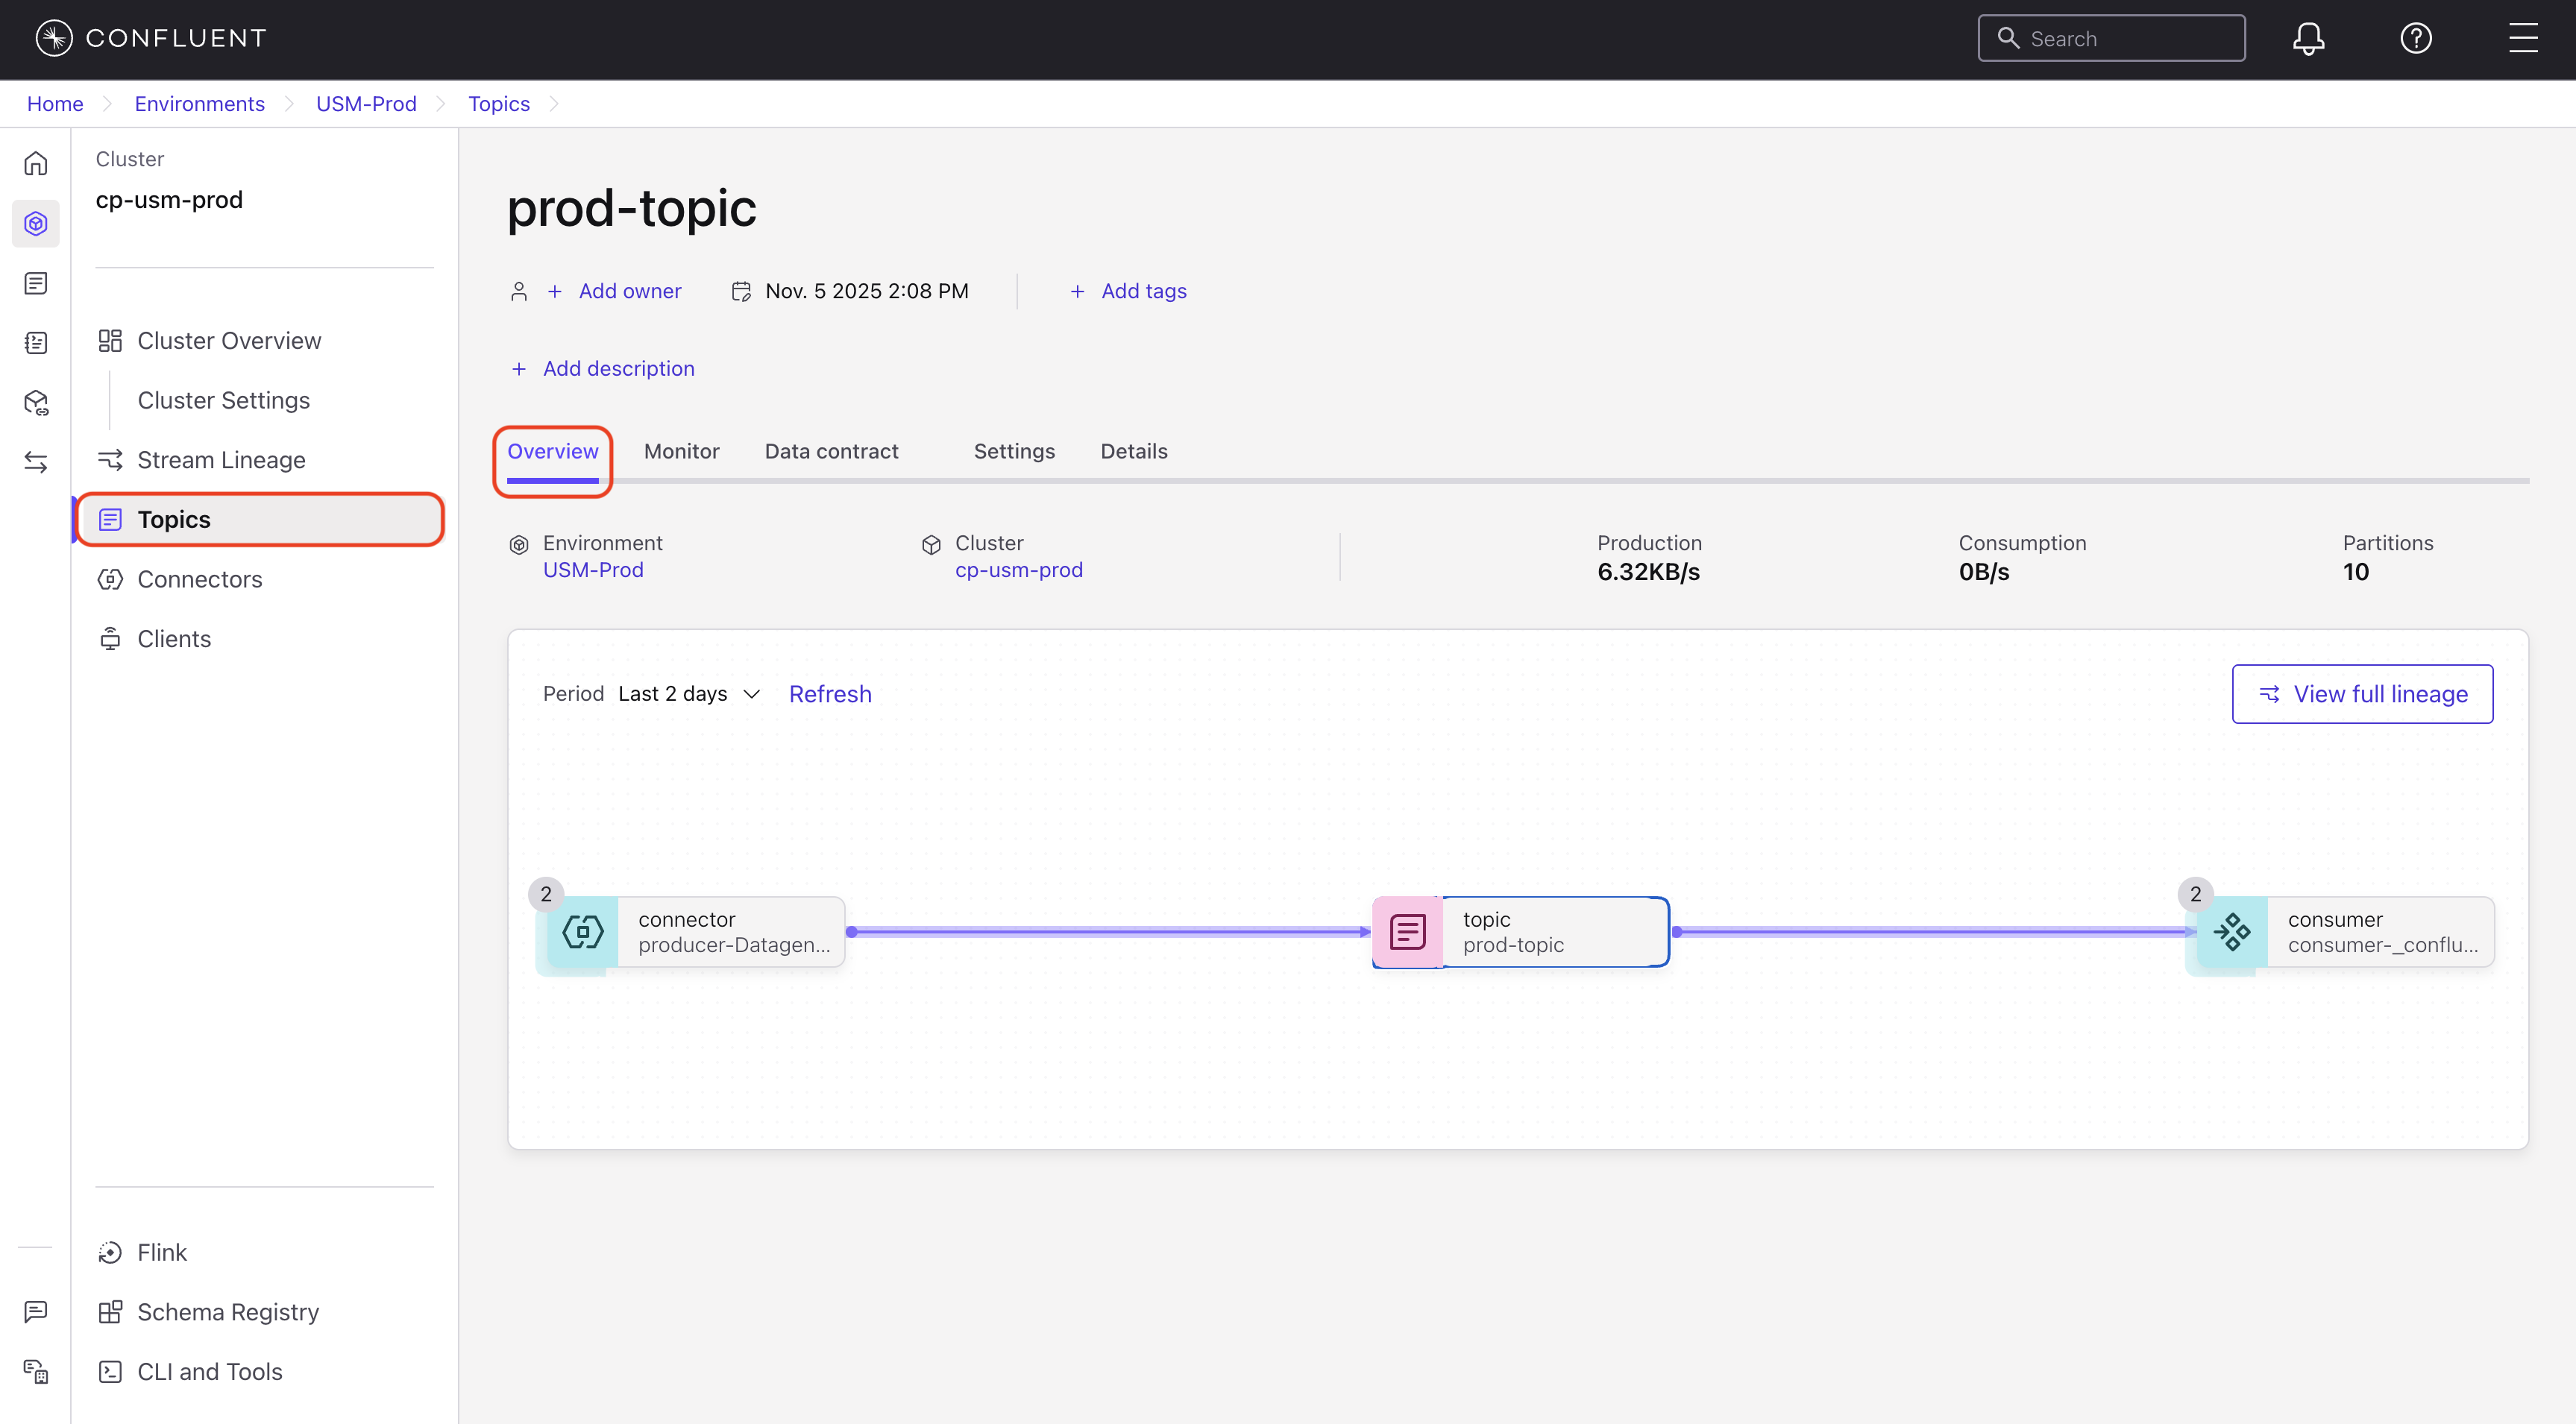This screenshot has height=1424, width=2576.
Task: Click the stream lineage arrows rail icon
Action: (x=36, y=462)
